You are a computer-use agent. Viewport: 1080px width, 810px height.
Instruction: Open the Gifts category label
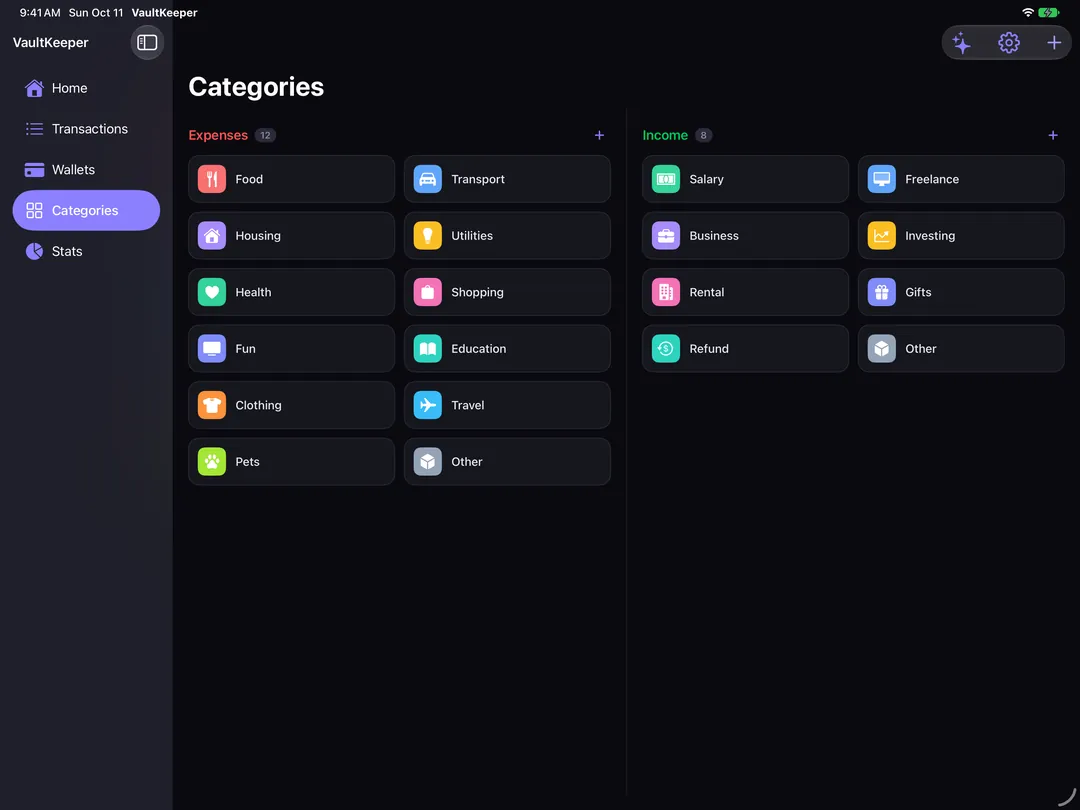coord(917,292)
